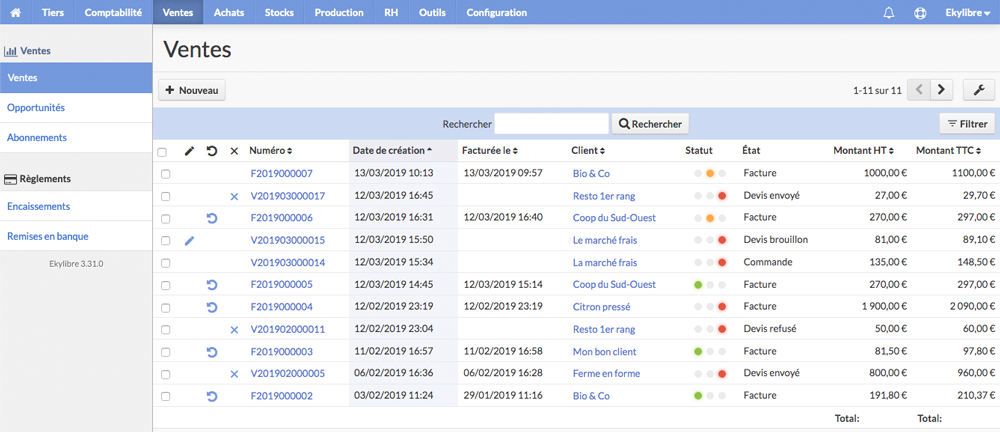Click the undo icon in table header
The width and height of the screenshot is (1000, 432).
(x=212, y=151)
